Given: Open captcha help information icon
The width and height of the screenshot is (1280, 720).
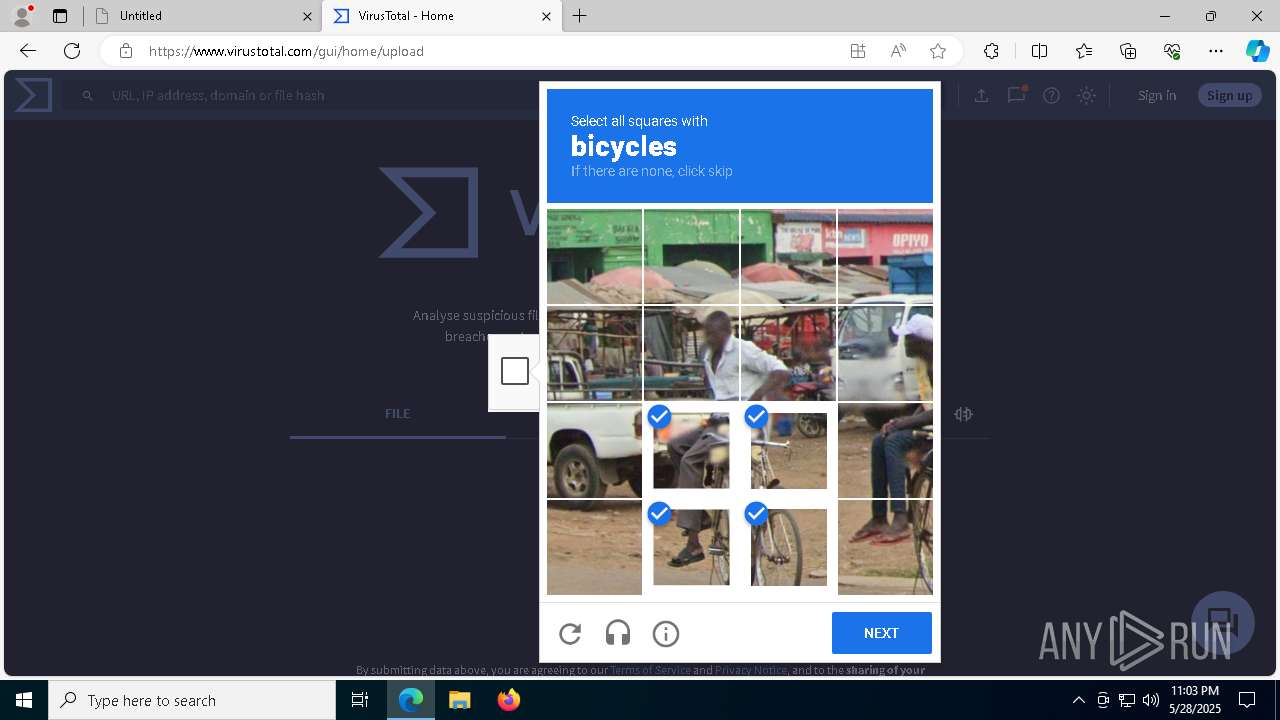Looking at the screenshot, I should click(666, 633).
